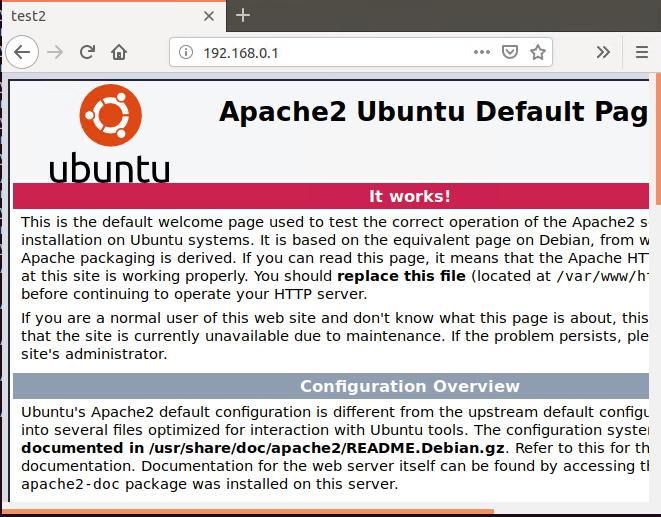
Task: Open the Firefox hamburger menu
Action: click(642, 52)
